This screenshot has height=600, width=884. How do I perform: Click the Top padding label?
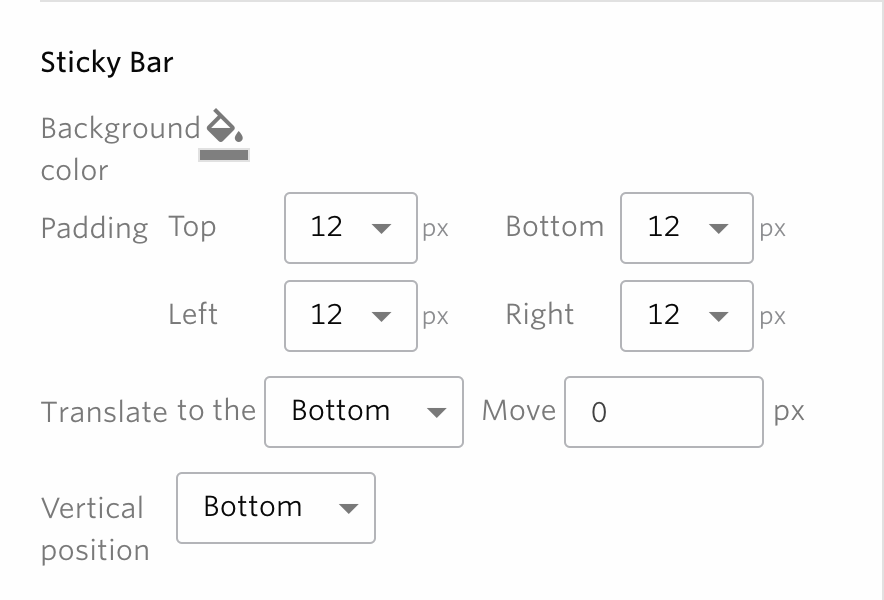click(192, 227)
